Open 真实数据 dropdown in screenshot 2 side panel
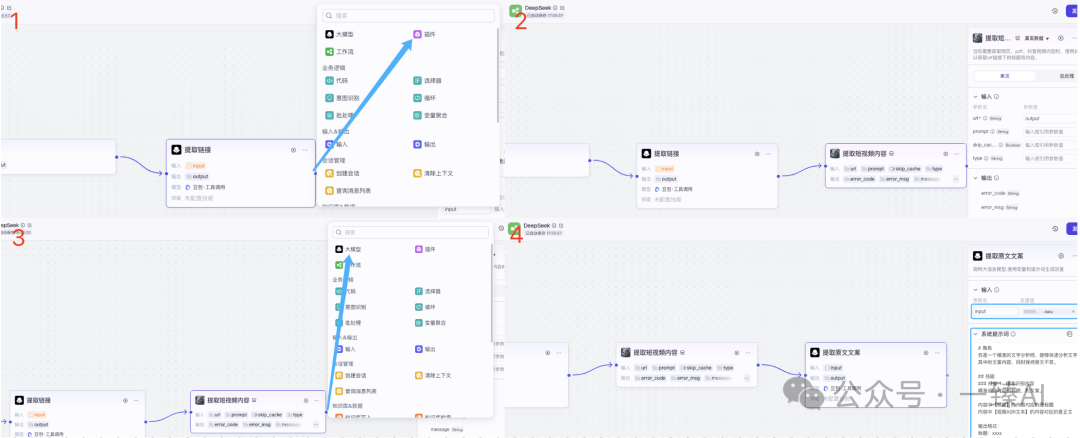 pyautogui.click(x=1036, y=39)
